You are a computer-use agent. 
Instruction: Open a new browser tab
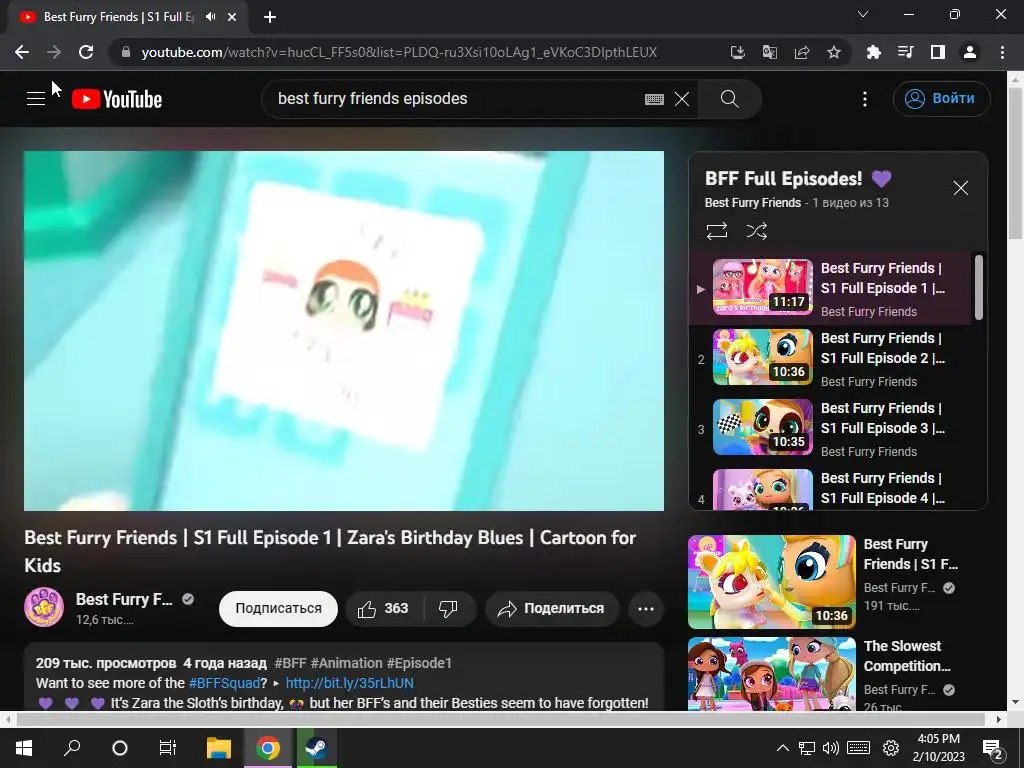tap(270, 17)
